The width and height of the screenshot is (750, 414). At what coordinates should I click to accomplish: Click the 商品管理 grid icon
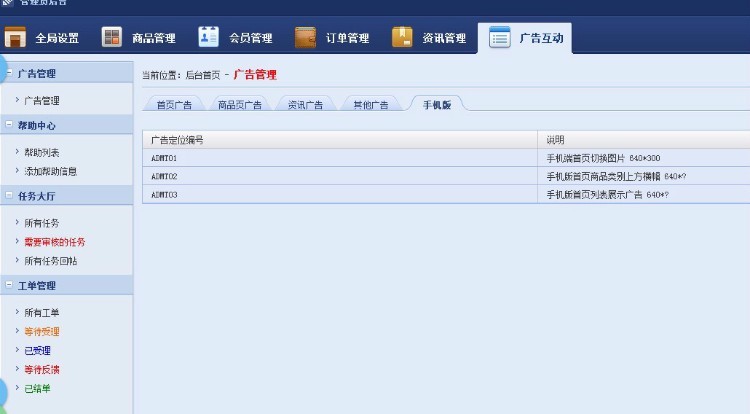112,37
